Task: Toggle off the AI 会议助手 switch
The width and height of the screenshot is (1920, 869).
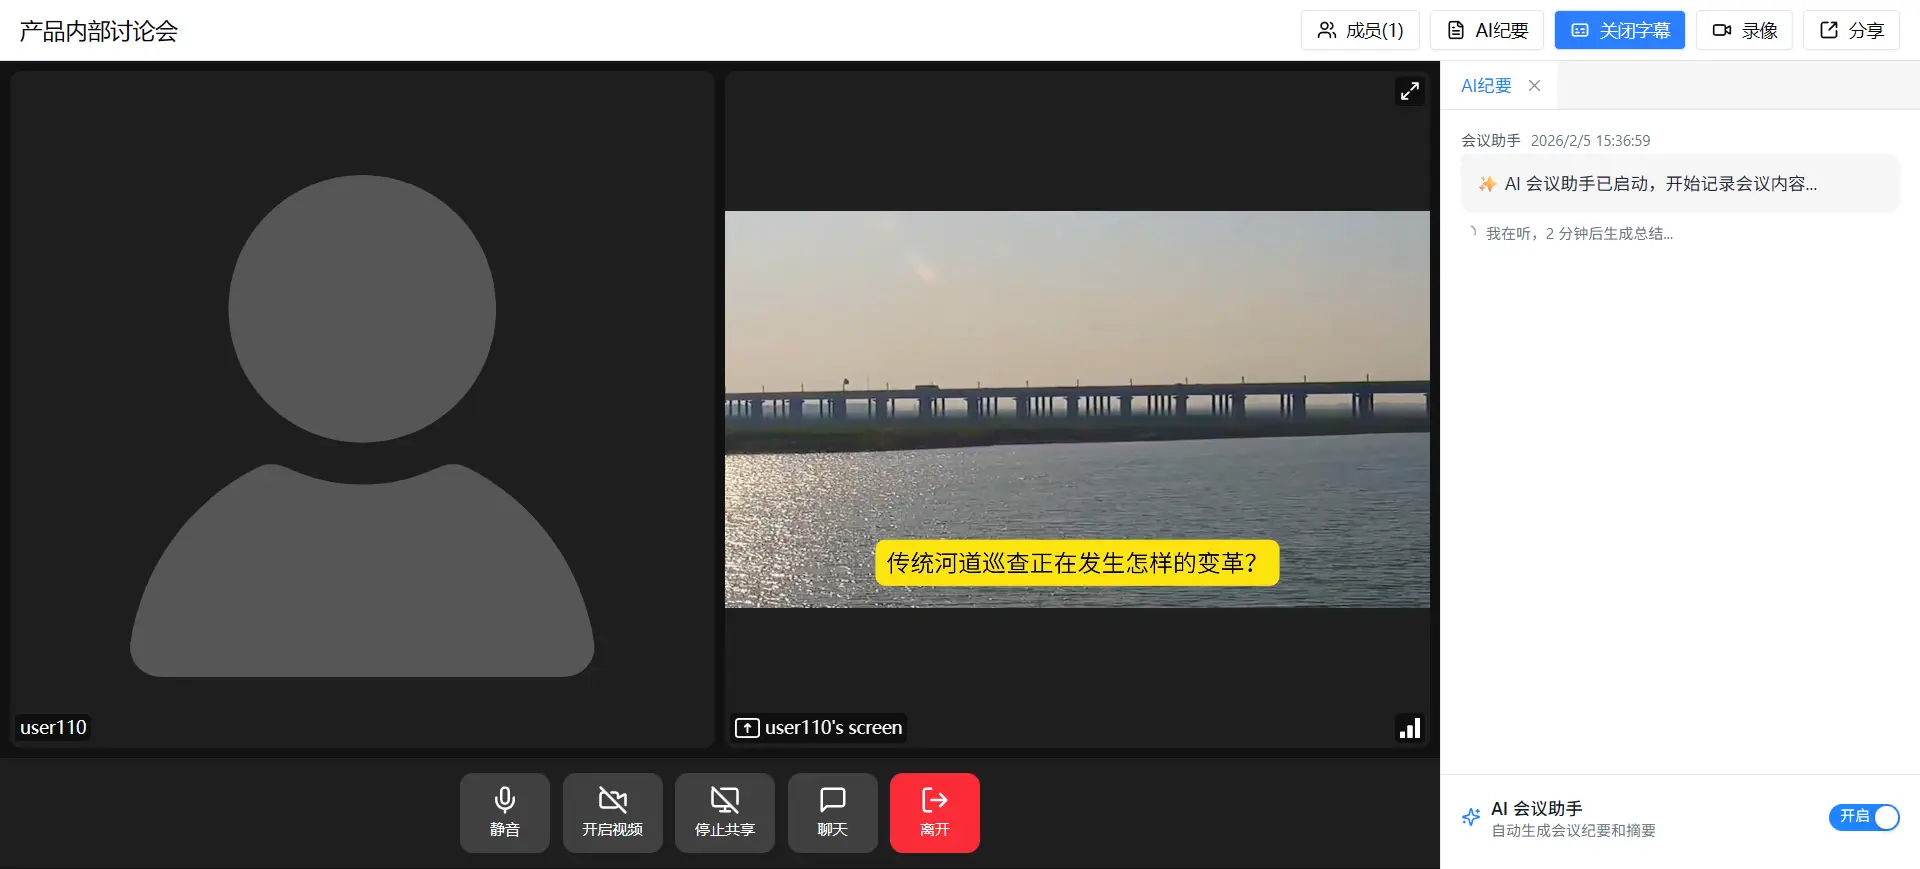Action: [x=1864, y=817]
